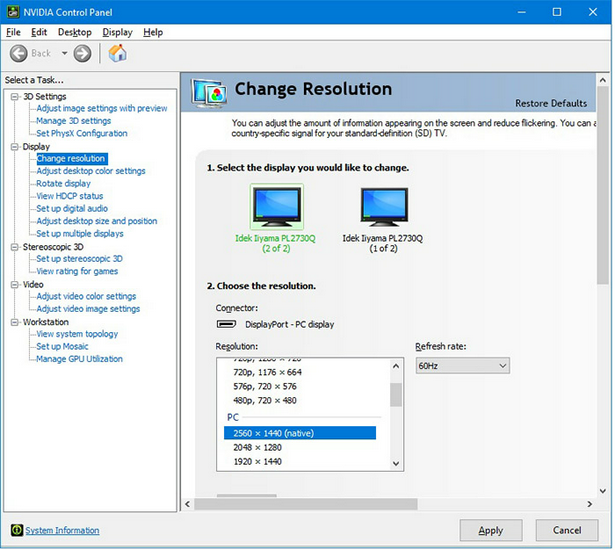Go to Home via house icon

click(x=117, y=53)
